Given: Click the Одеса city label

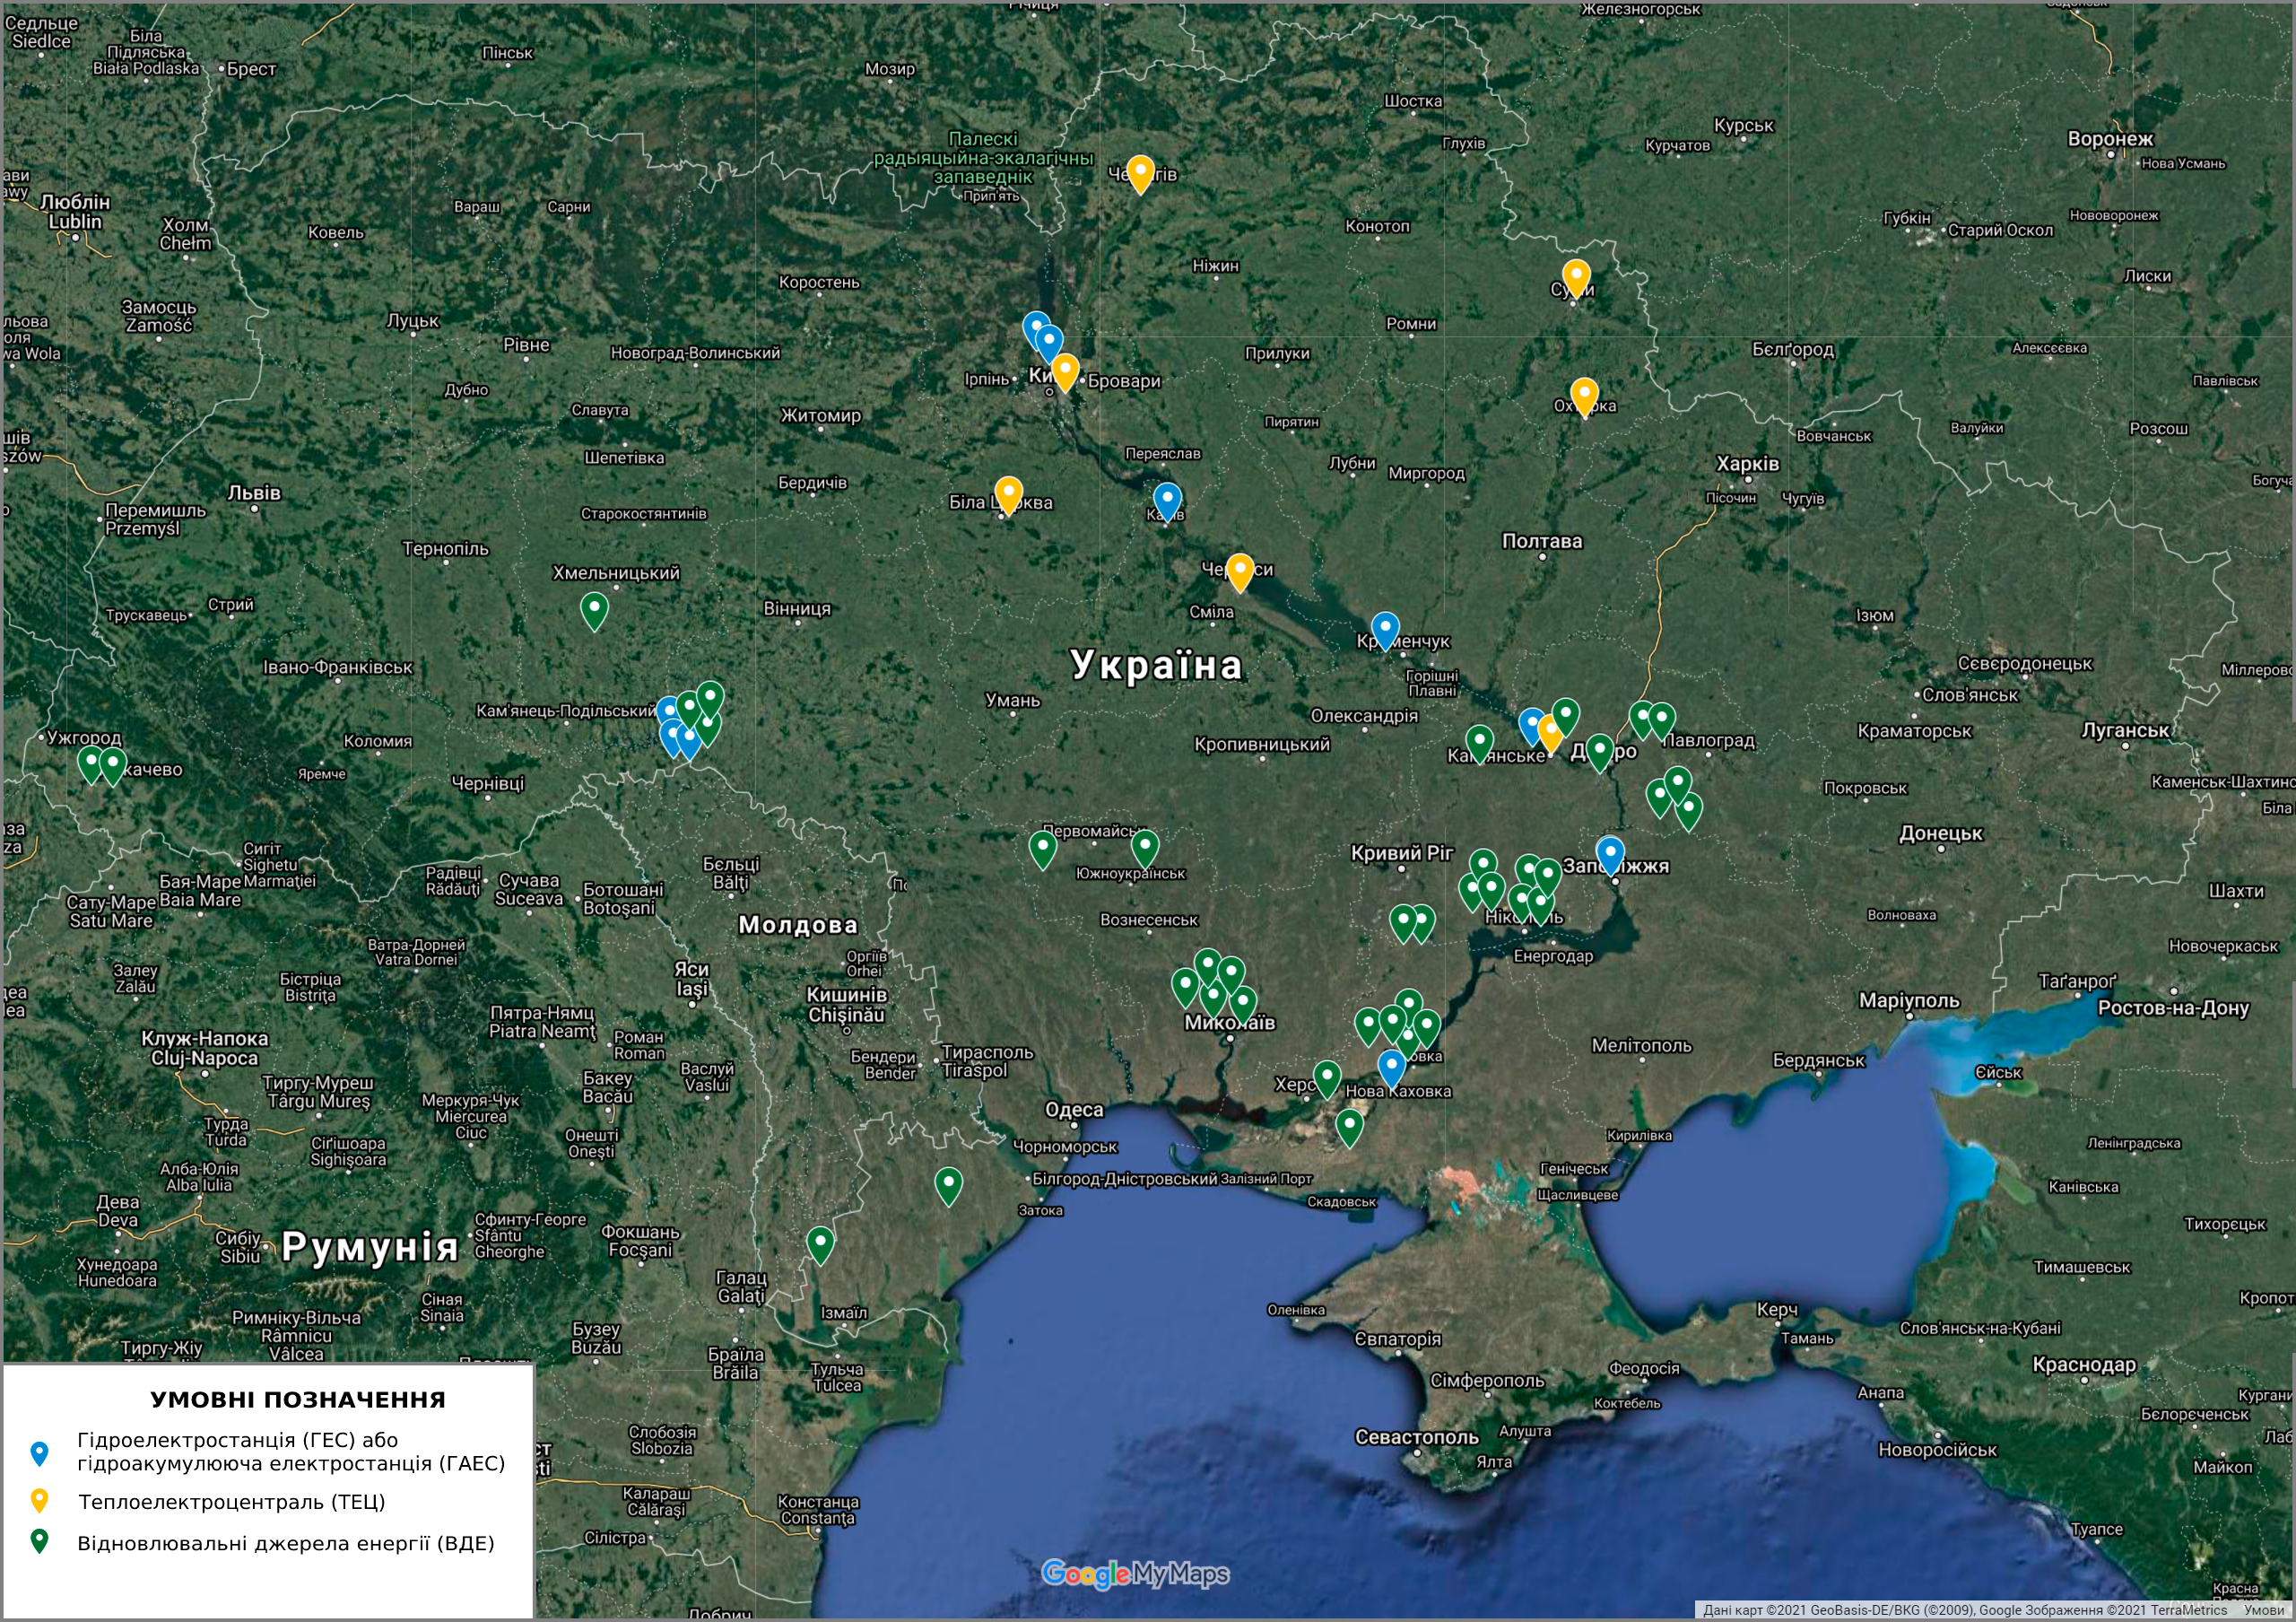Looking at the screenshot, I should pos(1074,1110).
